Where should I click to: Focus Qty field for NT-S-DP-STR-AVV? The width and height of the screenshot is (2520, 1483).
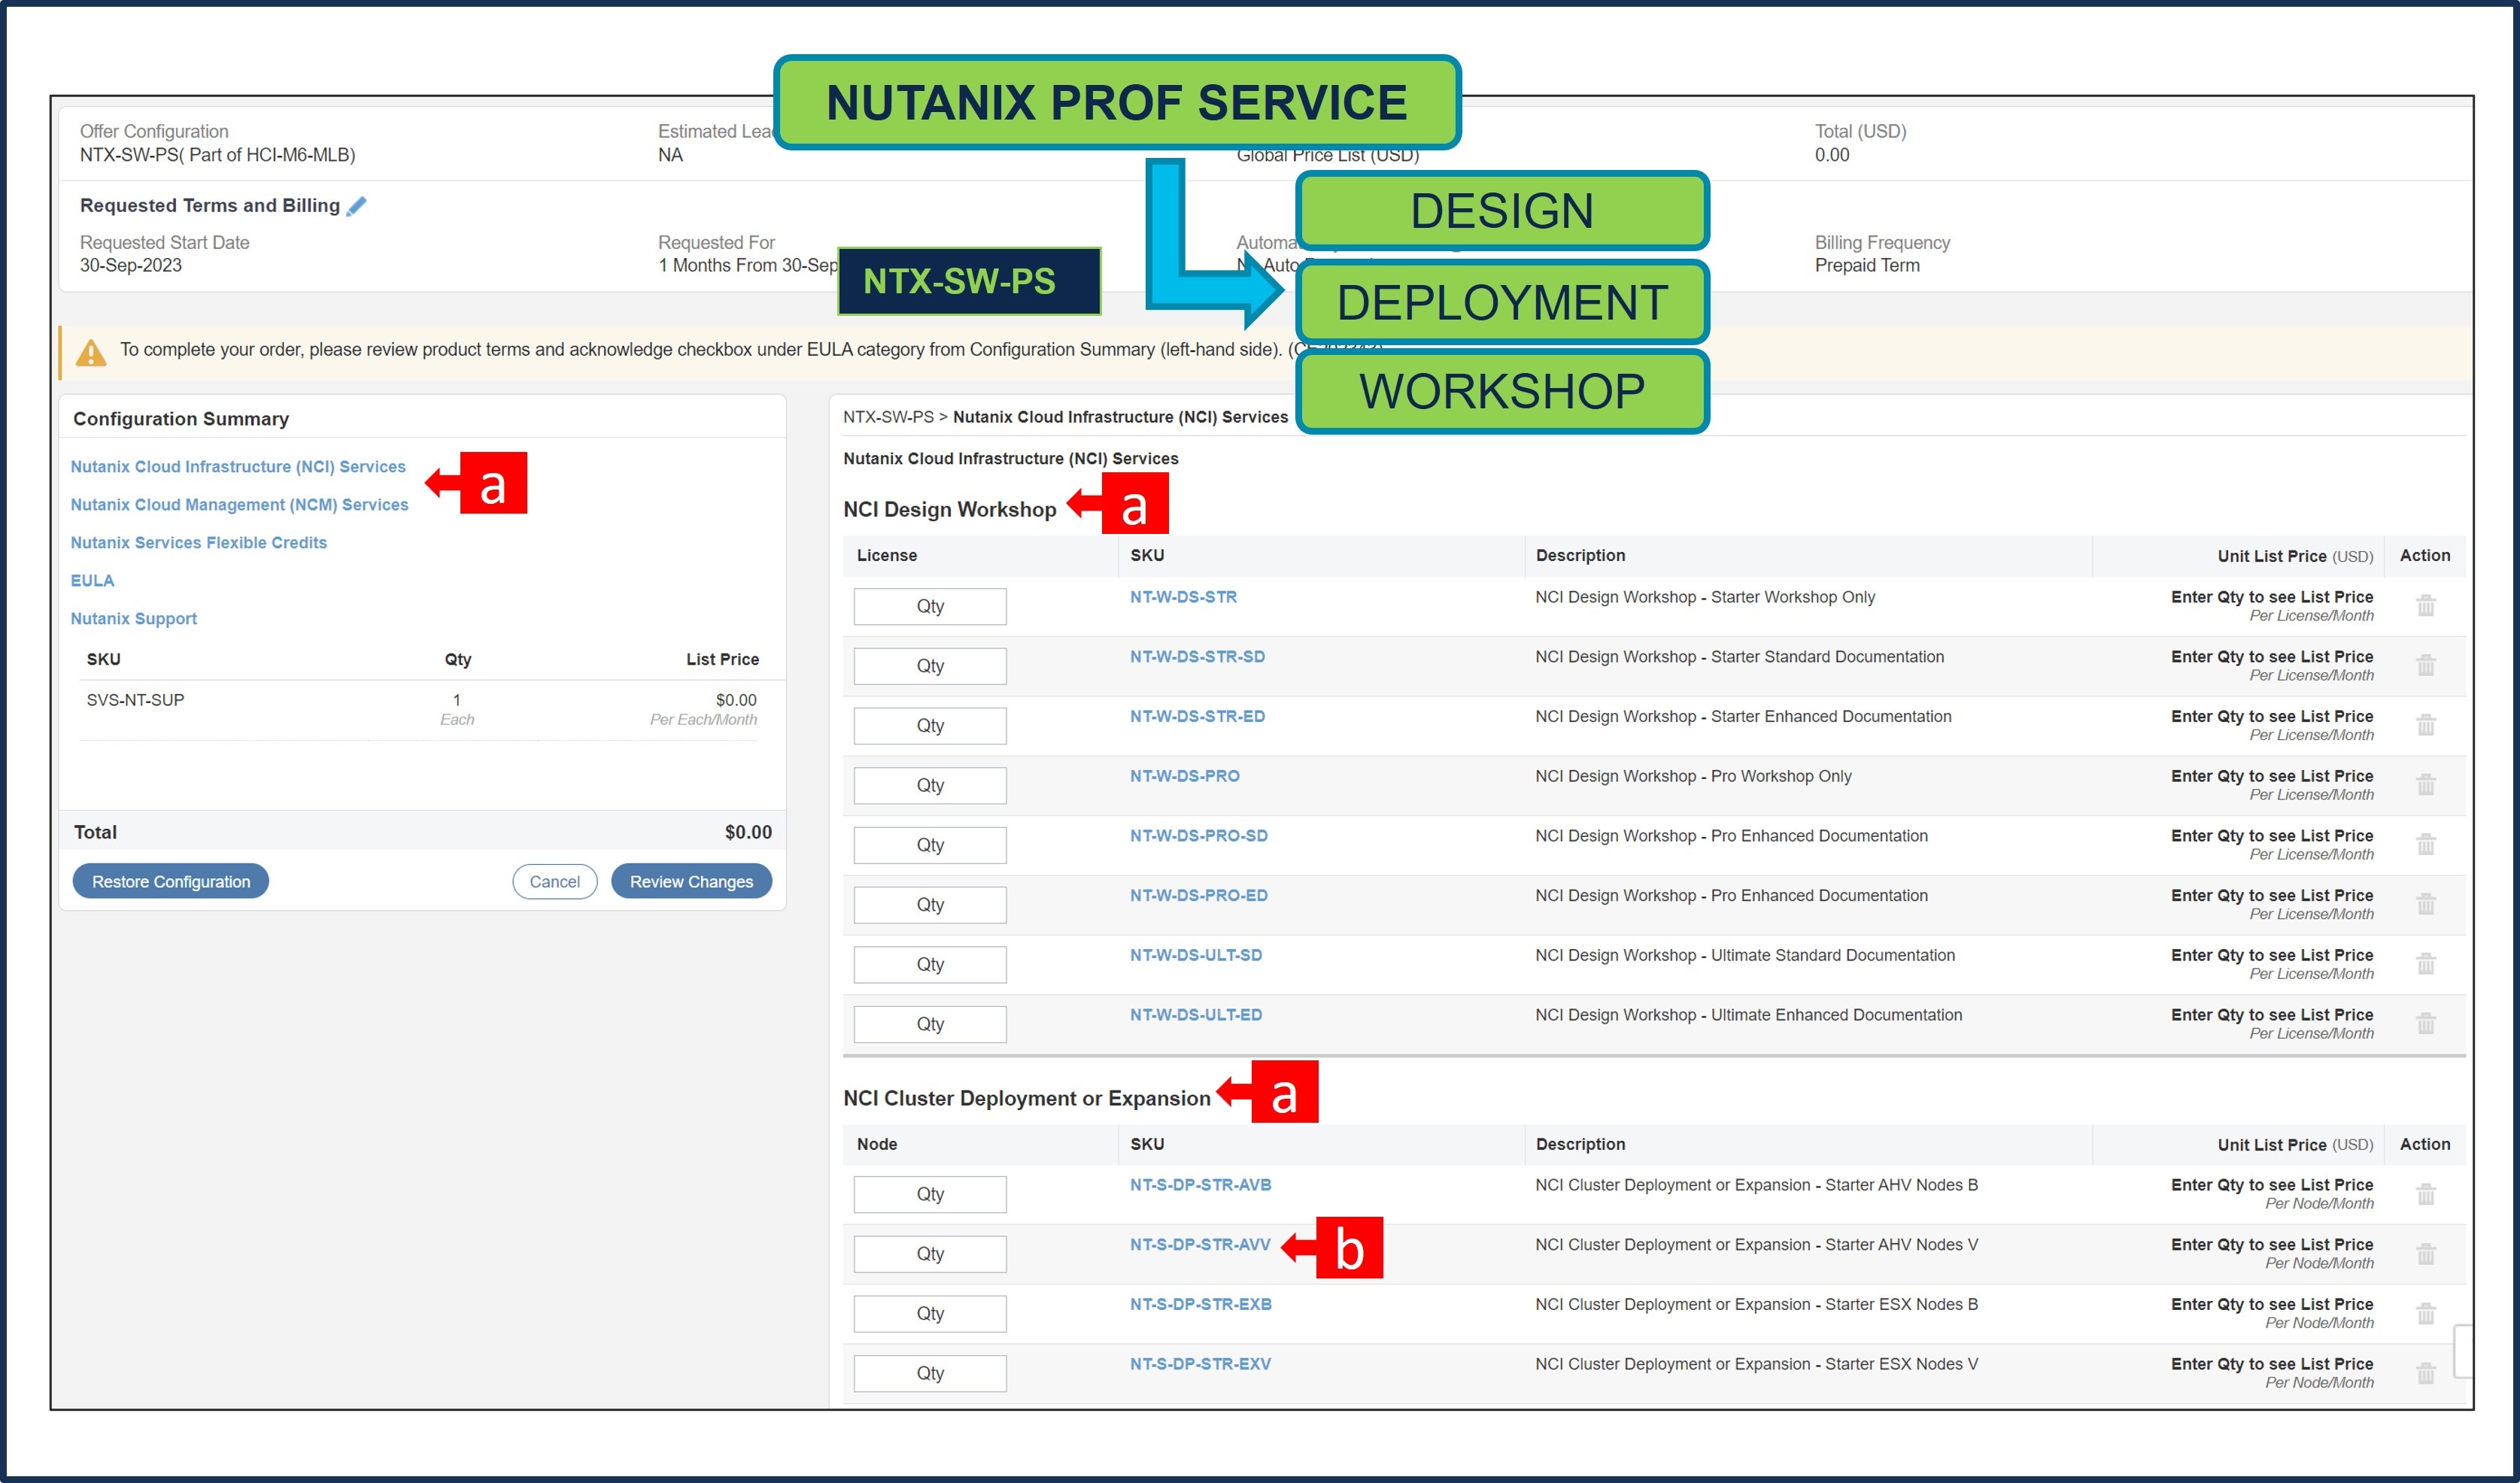click(x=930, y=1254)
